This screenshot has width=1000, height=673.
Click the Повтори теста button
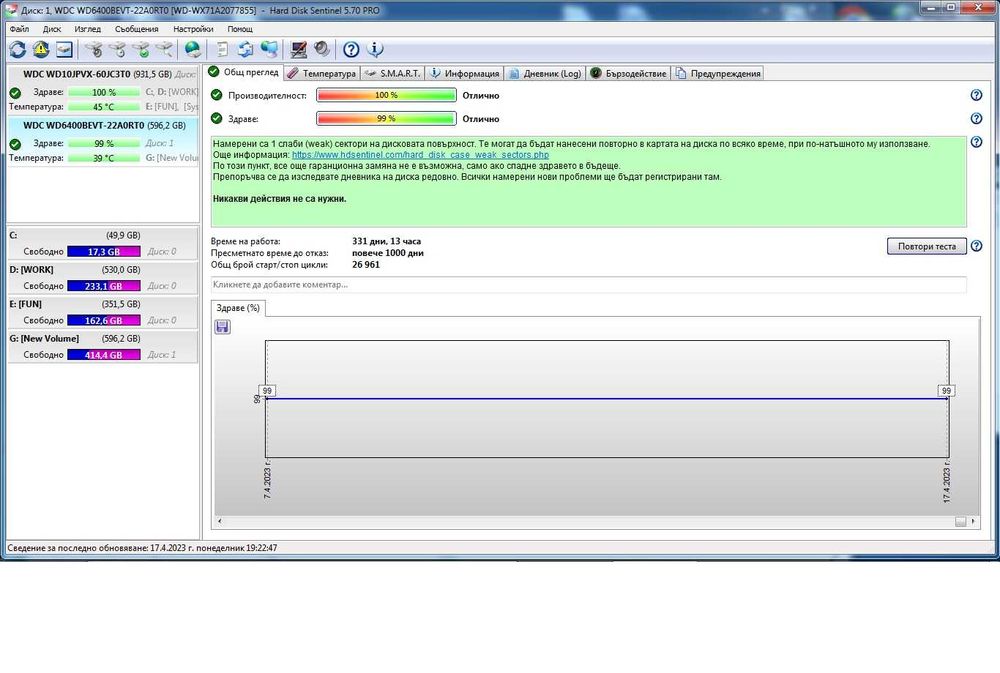[927, 246]
